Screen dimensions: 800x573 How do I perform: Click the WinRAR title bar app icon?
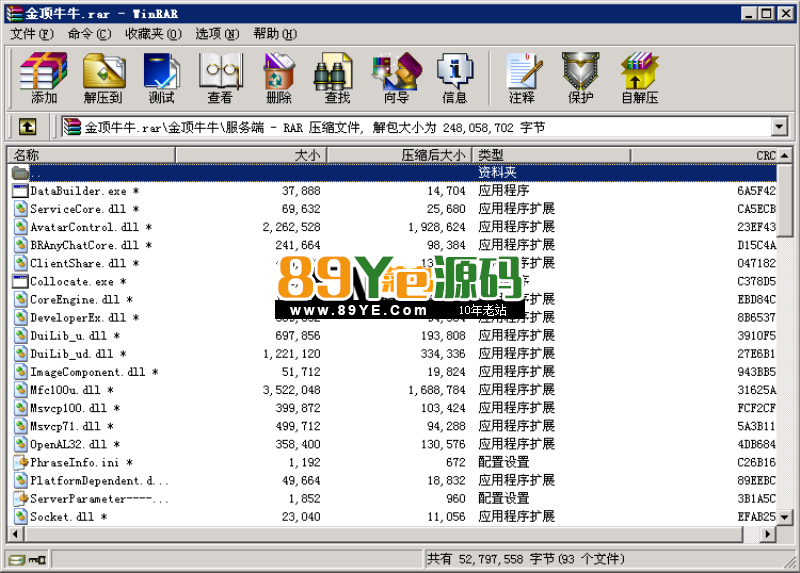14,13
